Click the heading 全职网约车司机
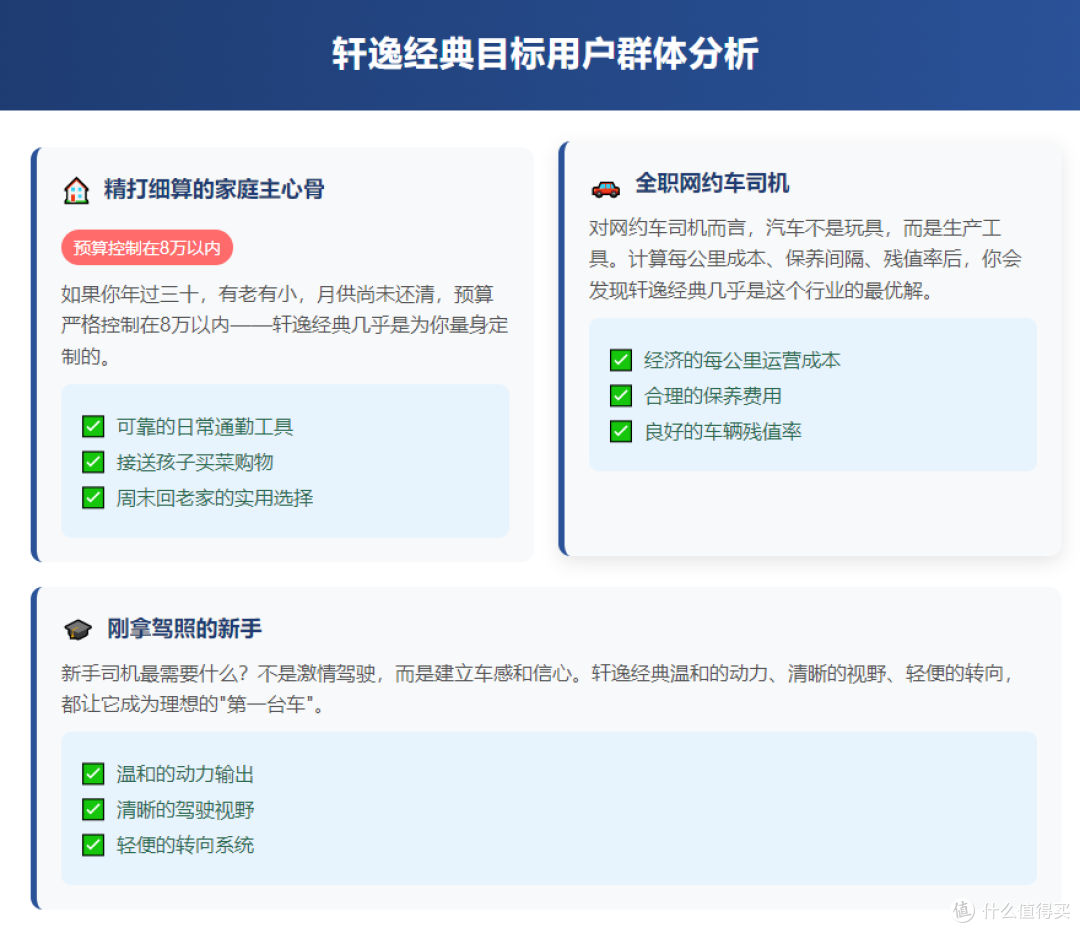The width and height of the screenshot is (1080, 933). 712,183
